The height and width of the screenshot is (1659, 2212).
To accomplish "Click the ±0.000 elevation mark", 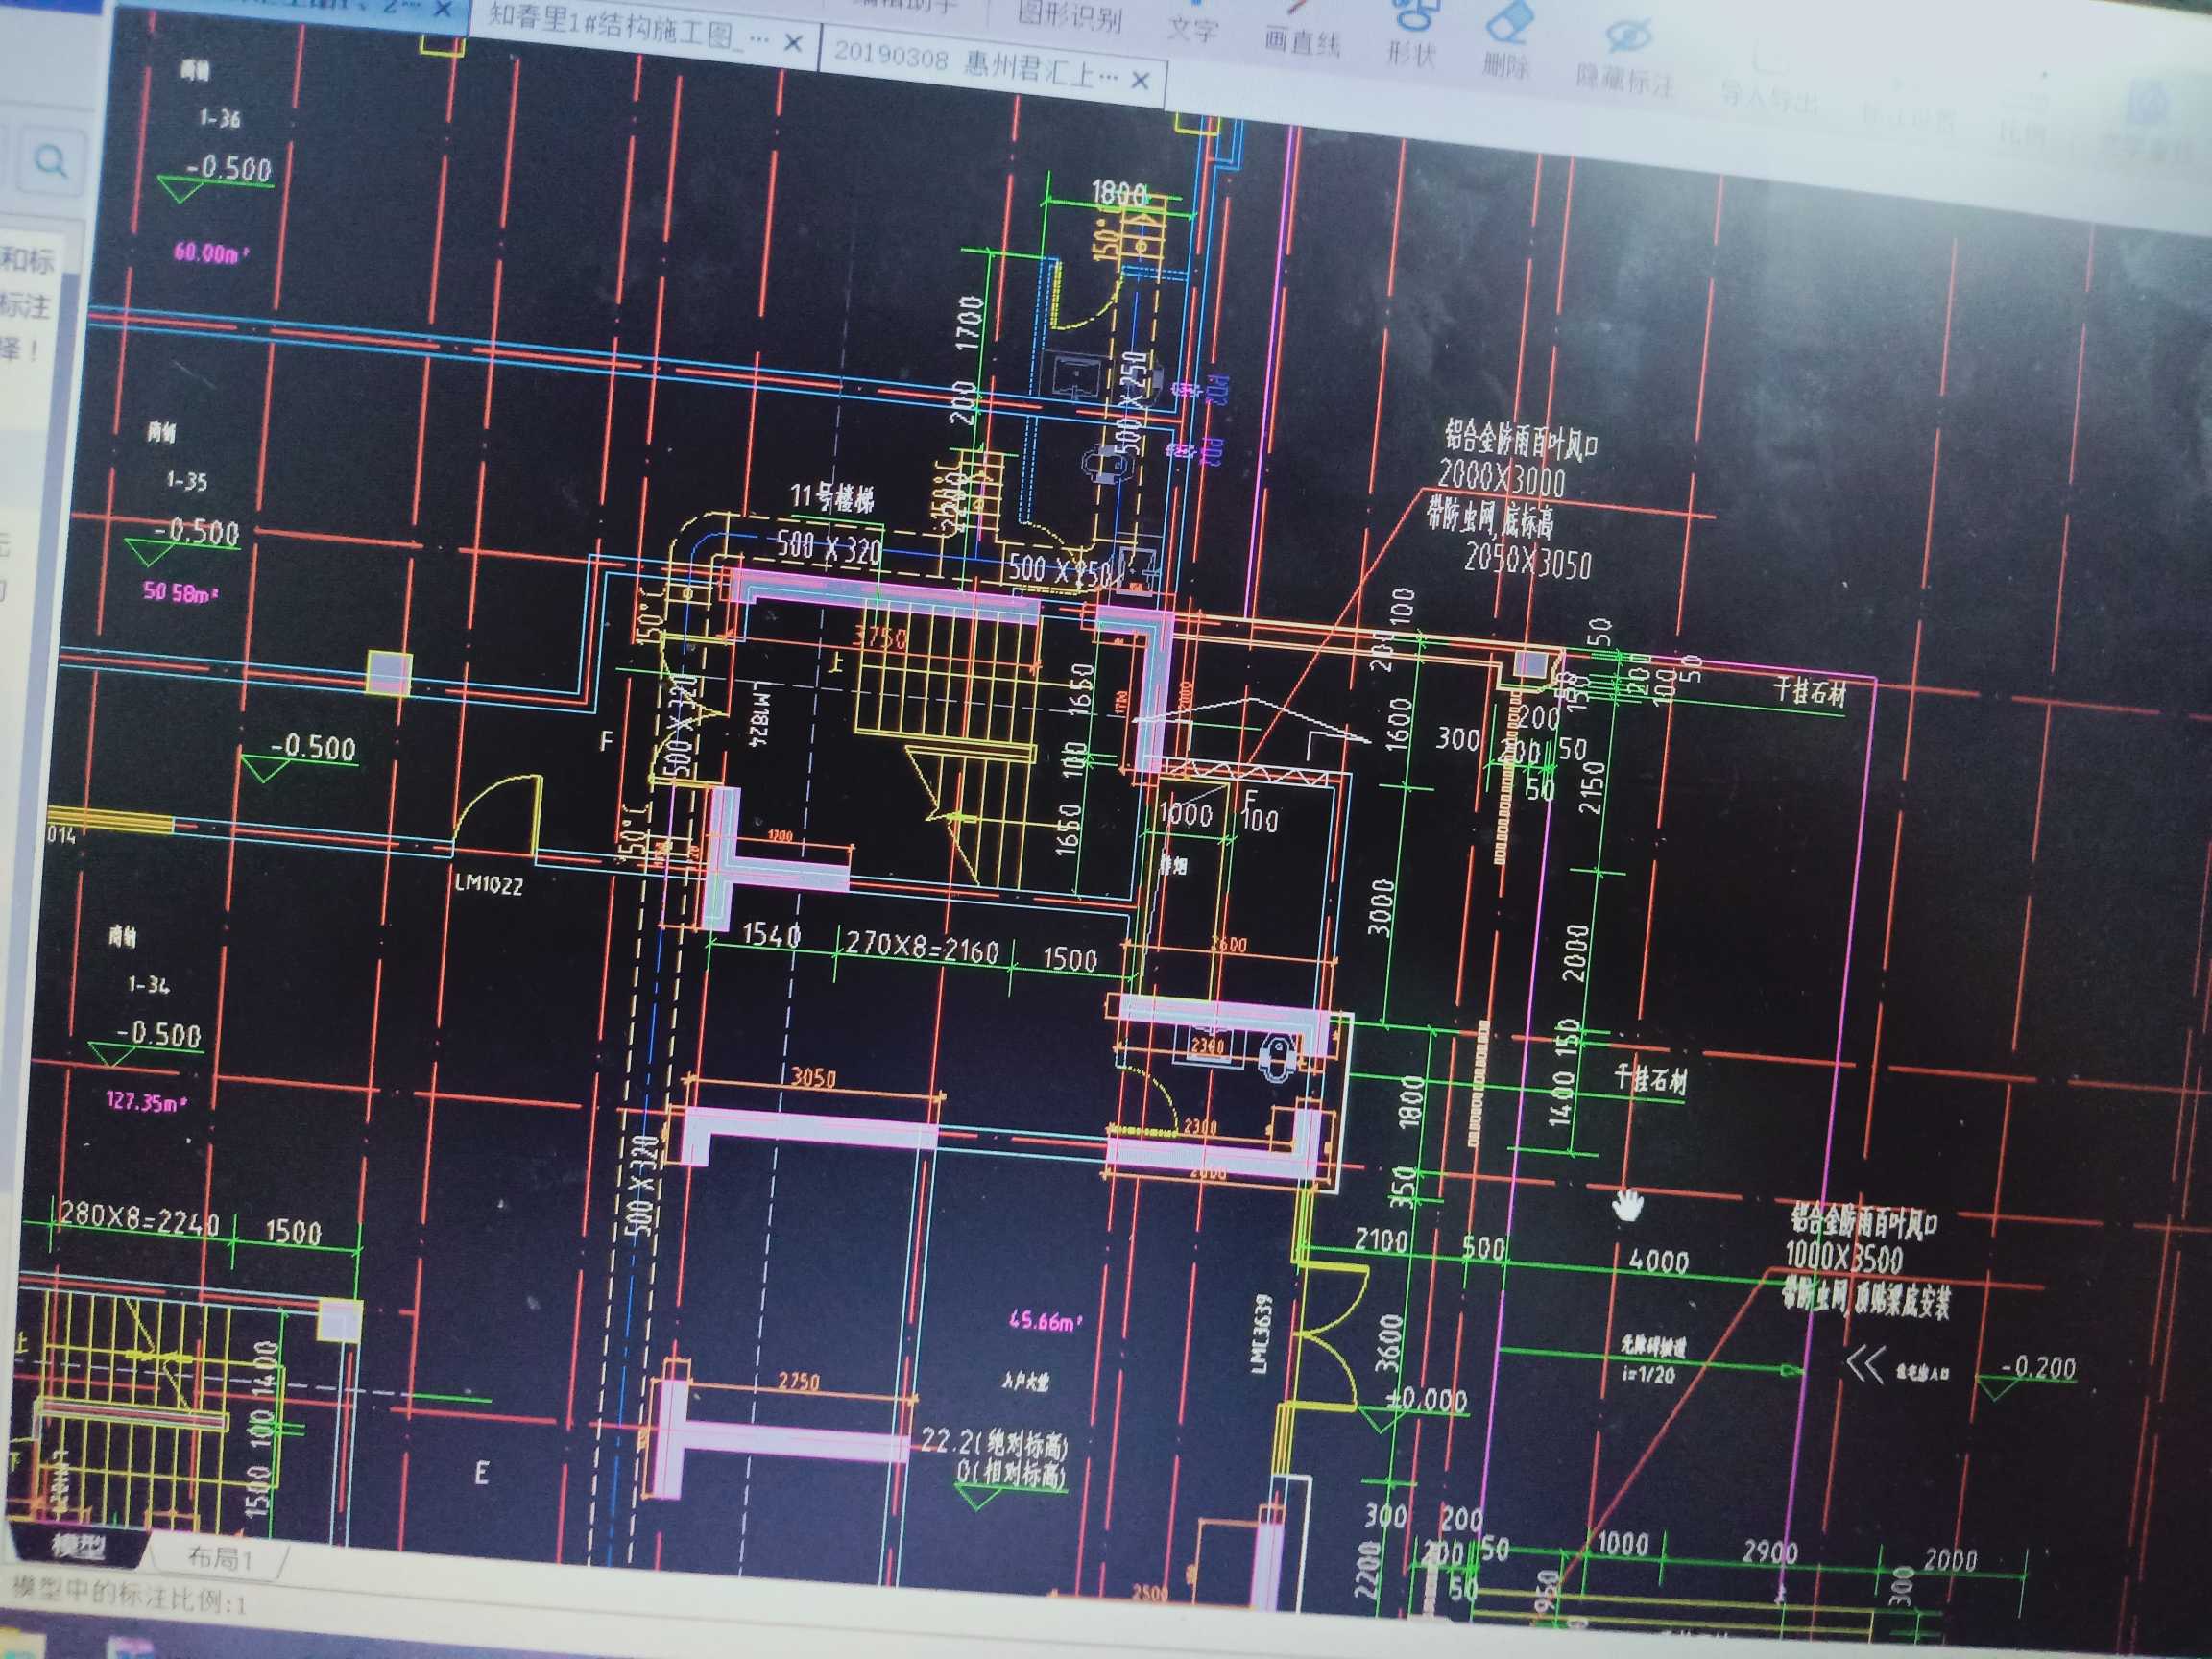I will (x=1427, y=1398).
